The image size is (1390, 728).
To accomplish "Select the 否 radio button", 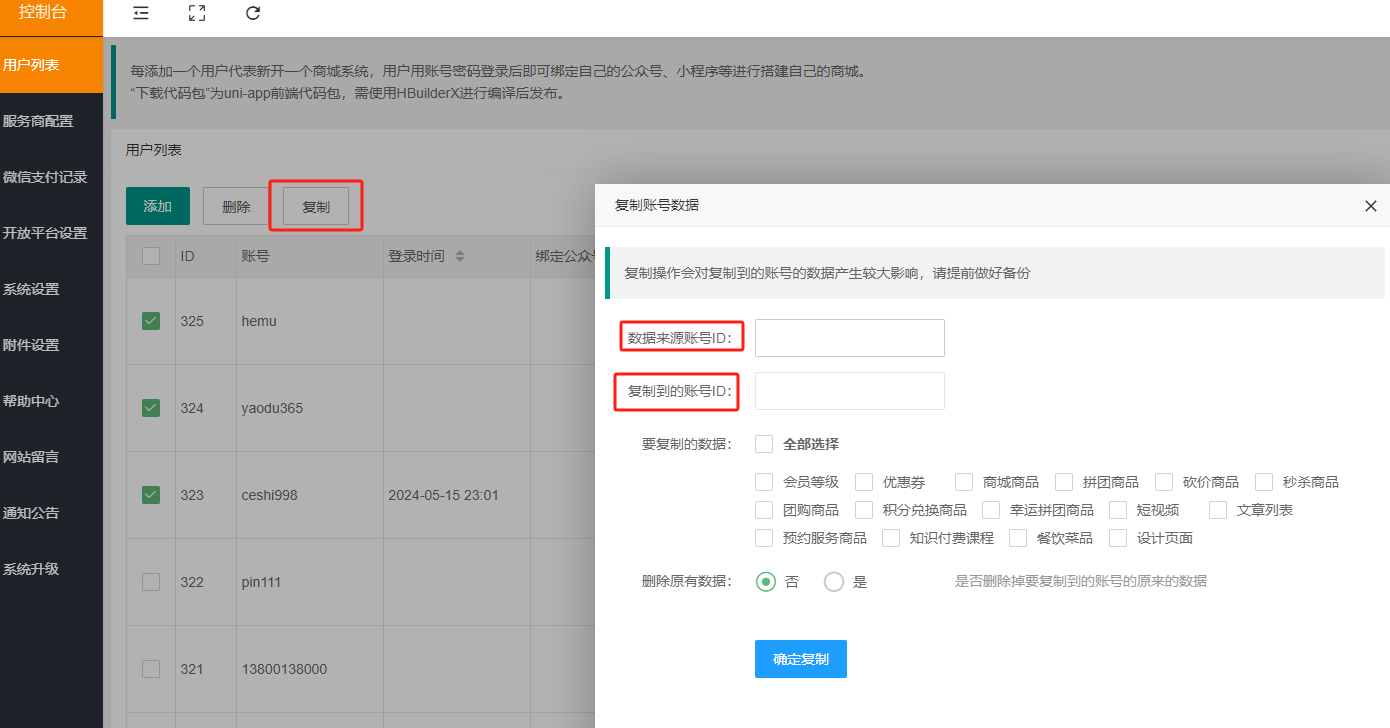I will point(766,582).
